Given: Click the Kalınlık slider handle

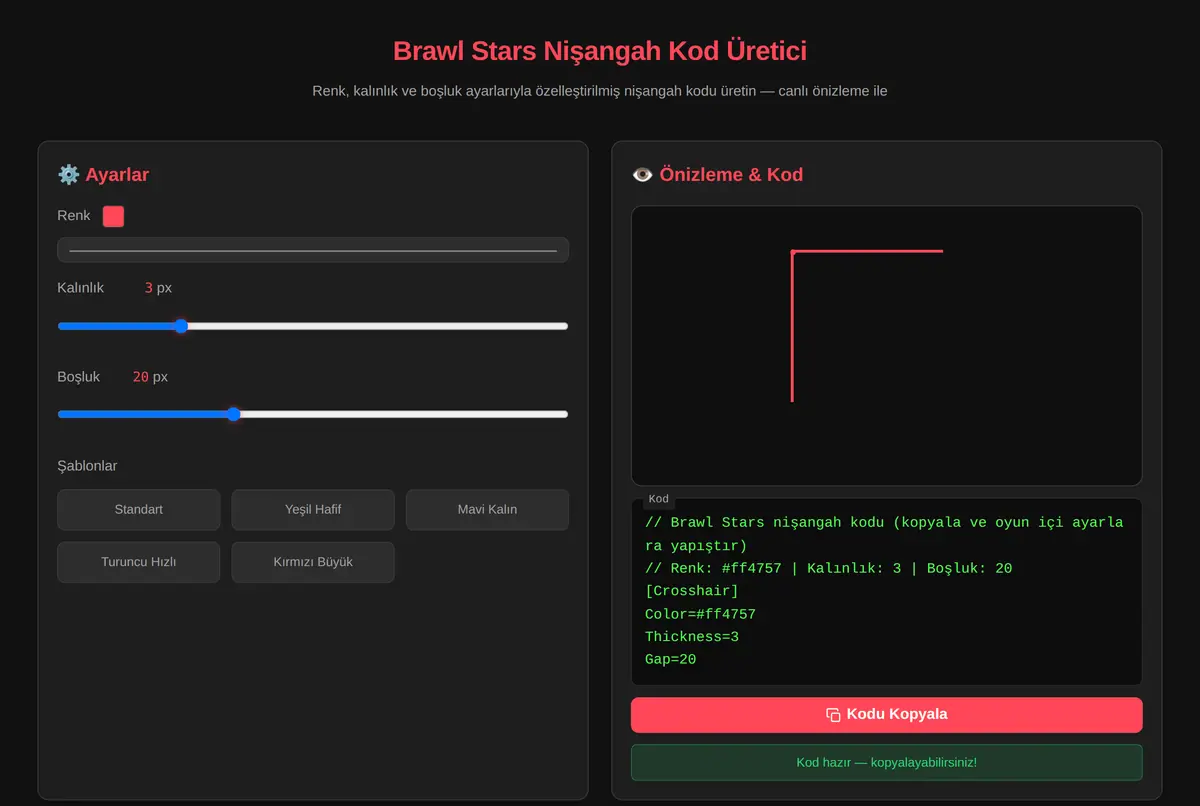Looking at the screenshot, I should (181, 326).
